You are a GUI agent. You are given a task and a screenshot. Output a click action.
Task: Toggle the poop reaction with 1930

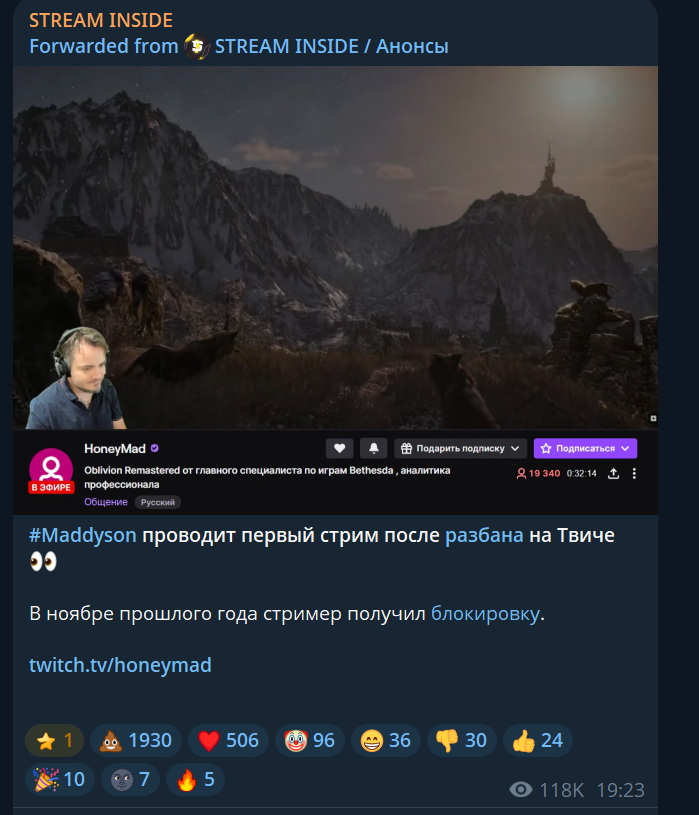(136, 740)
